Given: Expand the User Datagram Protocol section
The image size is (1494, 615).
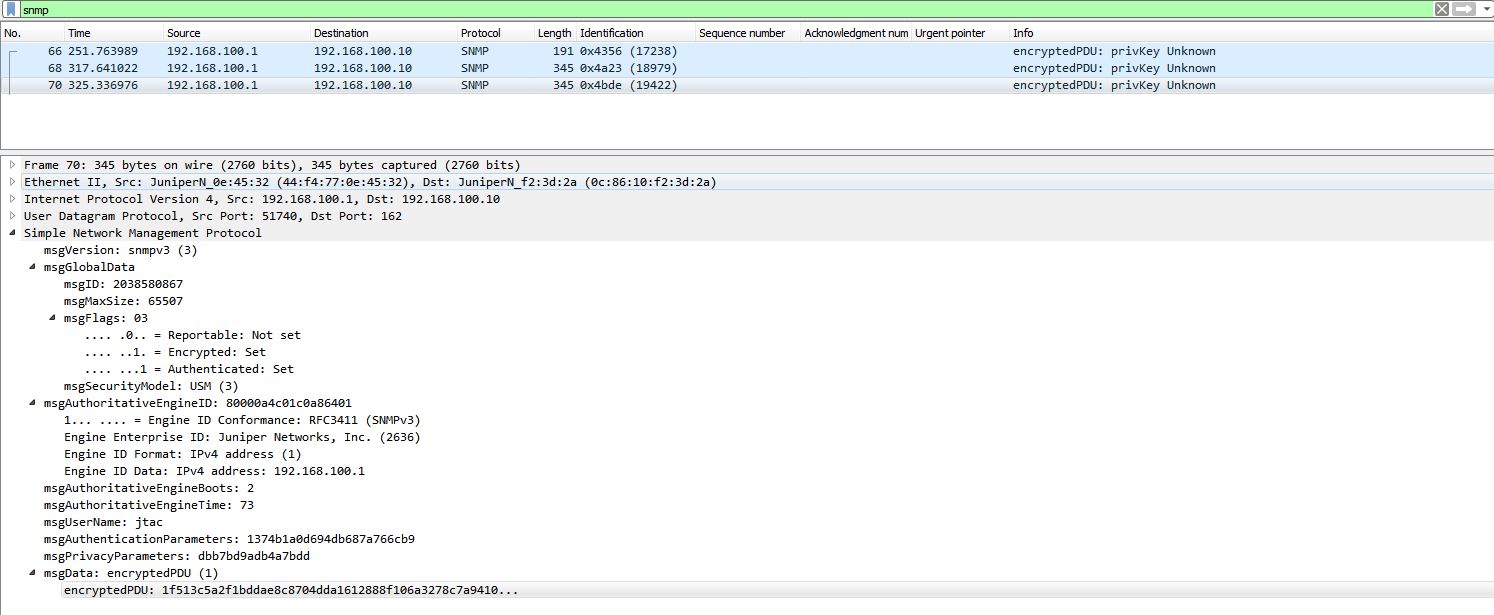Looking at the screenshot, I should 11,215.
